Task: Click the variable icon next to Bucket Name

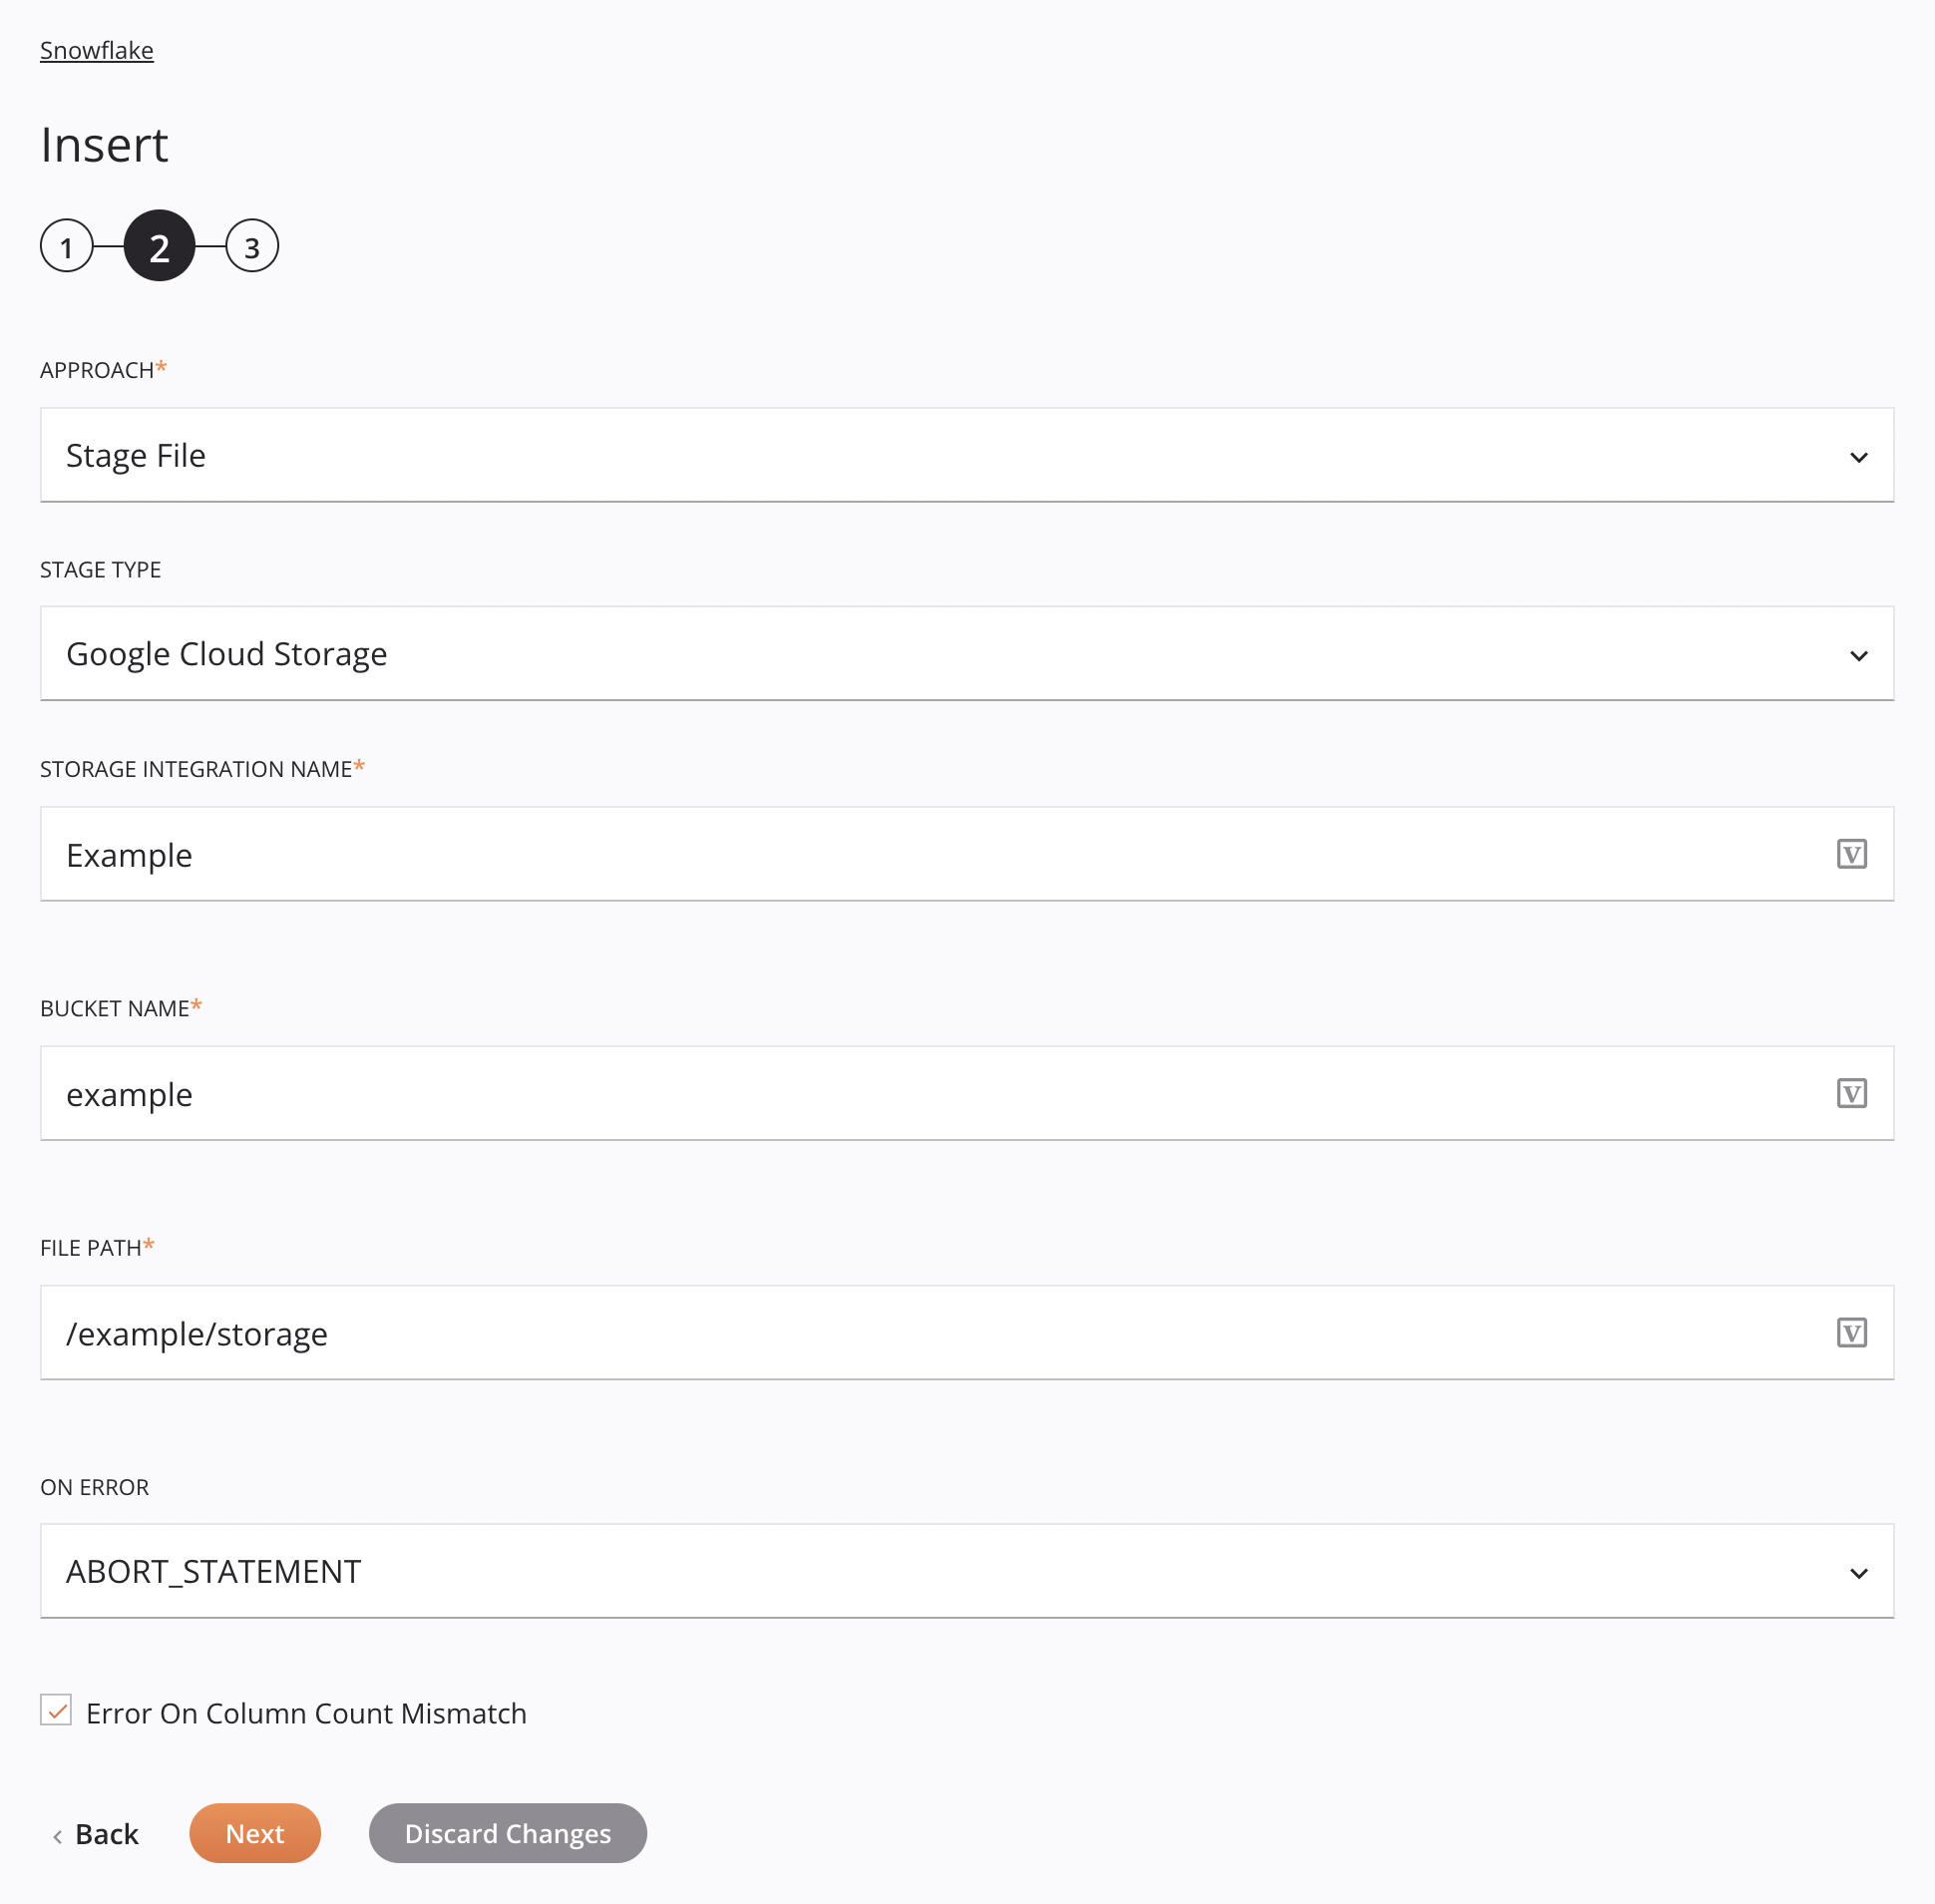Action: [x=1851, y=1093]
